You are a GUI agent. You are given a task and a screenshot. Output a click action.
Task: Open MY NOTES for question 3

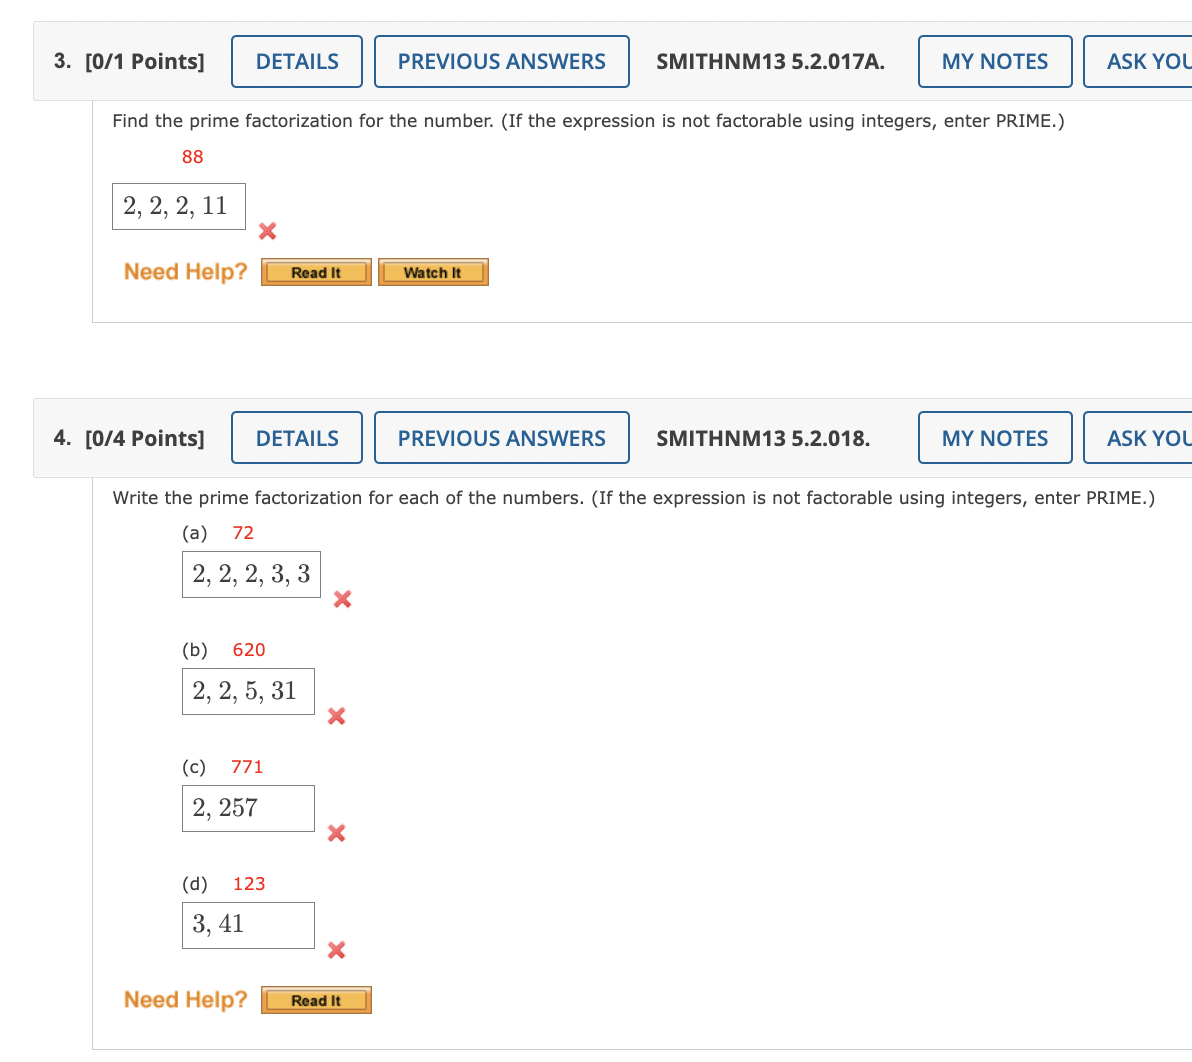click(x=994, y=62)
